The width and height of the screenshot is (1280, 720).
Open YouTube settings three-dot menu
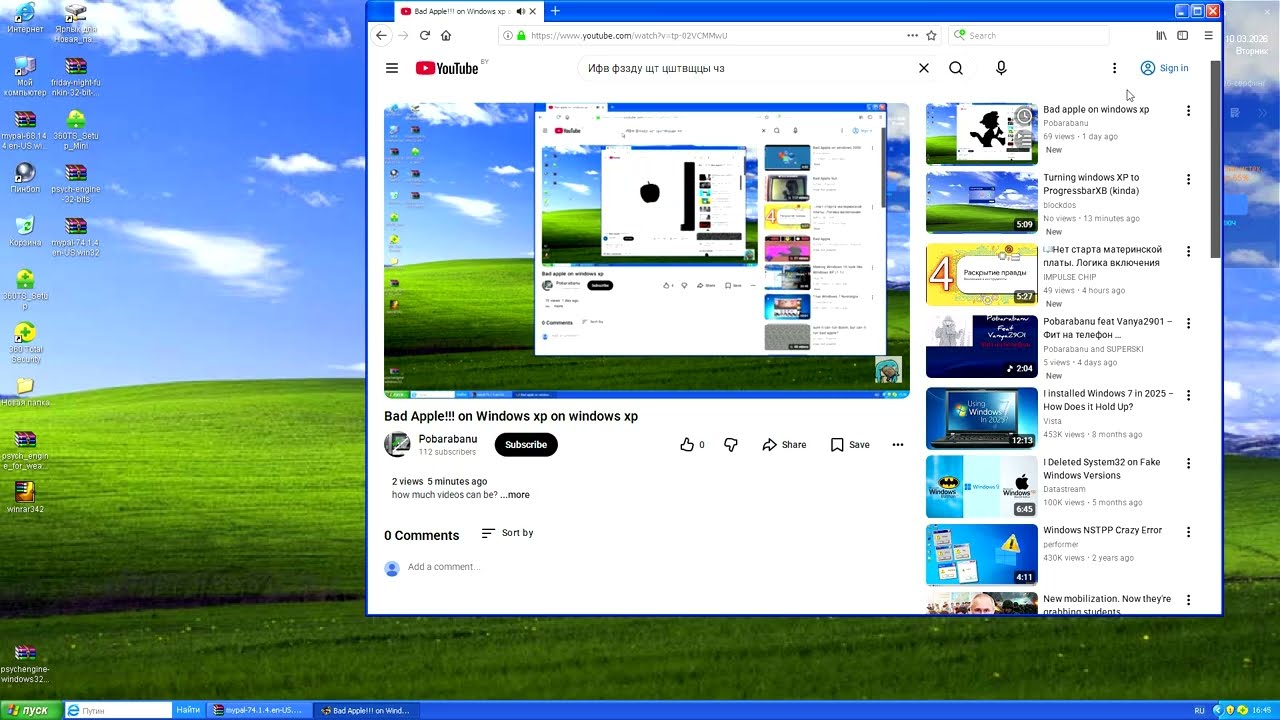click(1114, 68)
